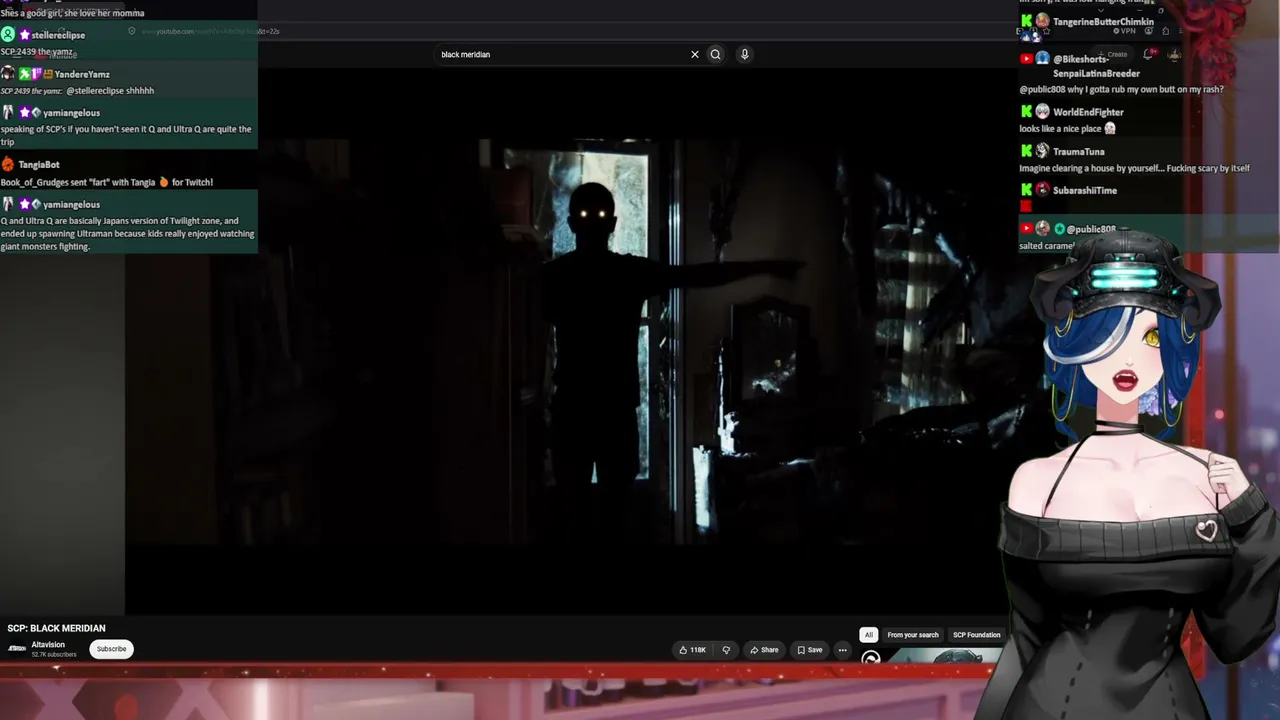
Task: Select the 'From your search' chip
Action: tap(913, 635)
